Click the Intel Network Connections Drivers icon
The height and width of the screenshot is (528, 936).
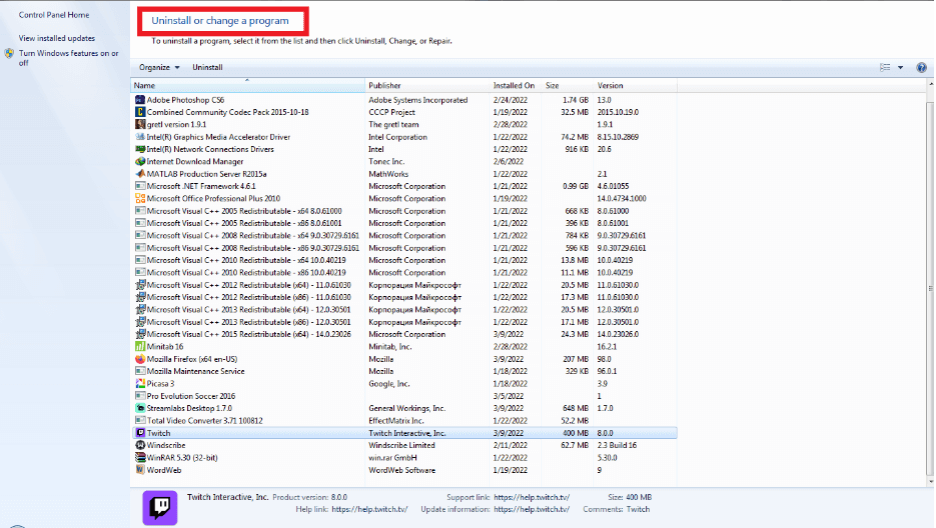tap(140, 149)
